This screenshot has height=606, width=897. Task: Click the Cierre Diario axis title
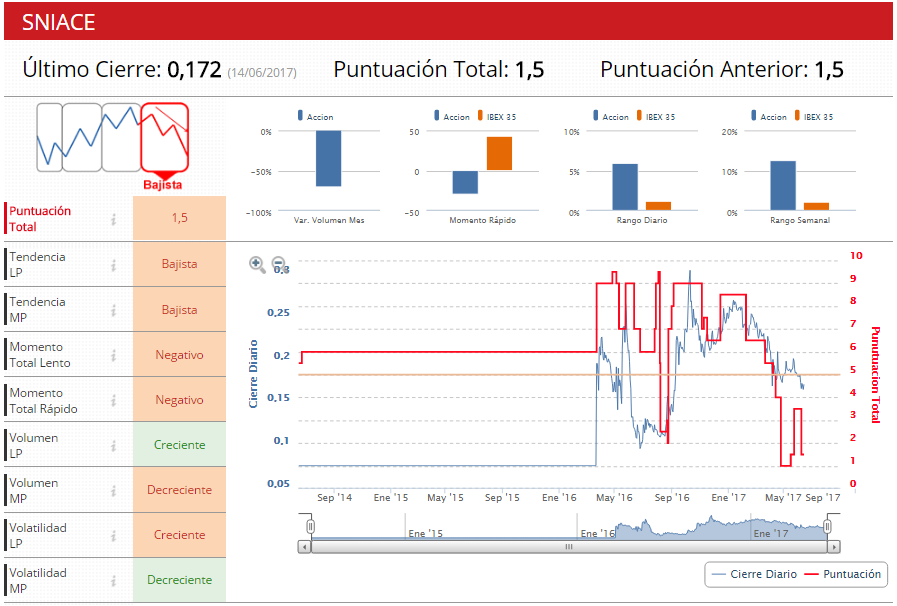click(x=253, y=374)
